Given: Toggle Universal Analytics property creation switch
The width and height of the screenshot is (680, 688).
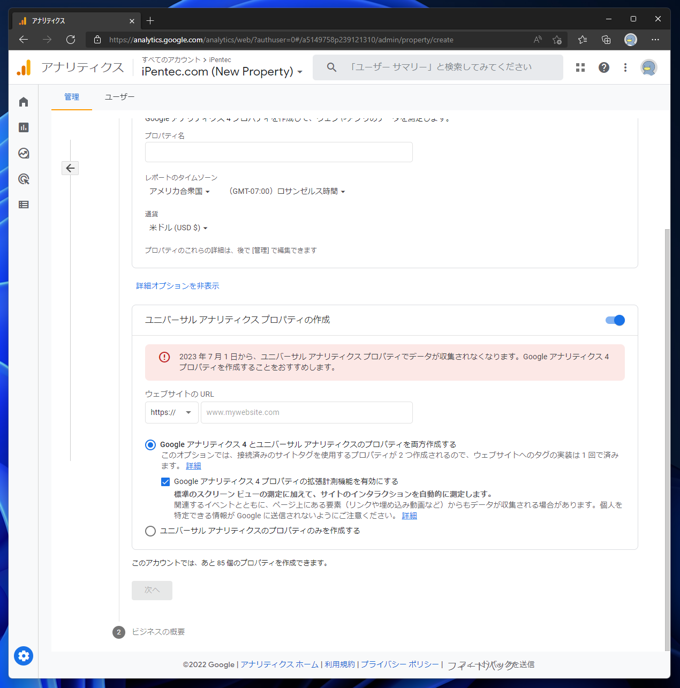Looking at the screenshot, I should click(x=615, y=320).
